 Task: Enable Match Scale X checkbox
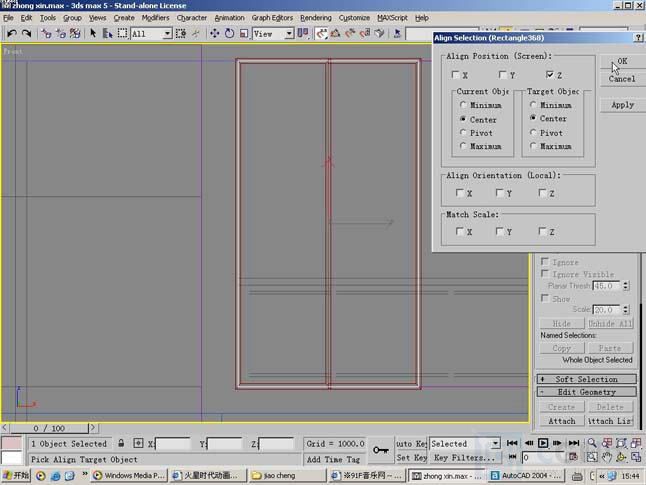(460, 232)
